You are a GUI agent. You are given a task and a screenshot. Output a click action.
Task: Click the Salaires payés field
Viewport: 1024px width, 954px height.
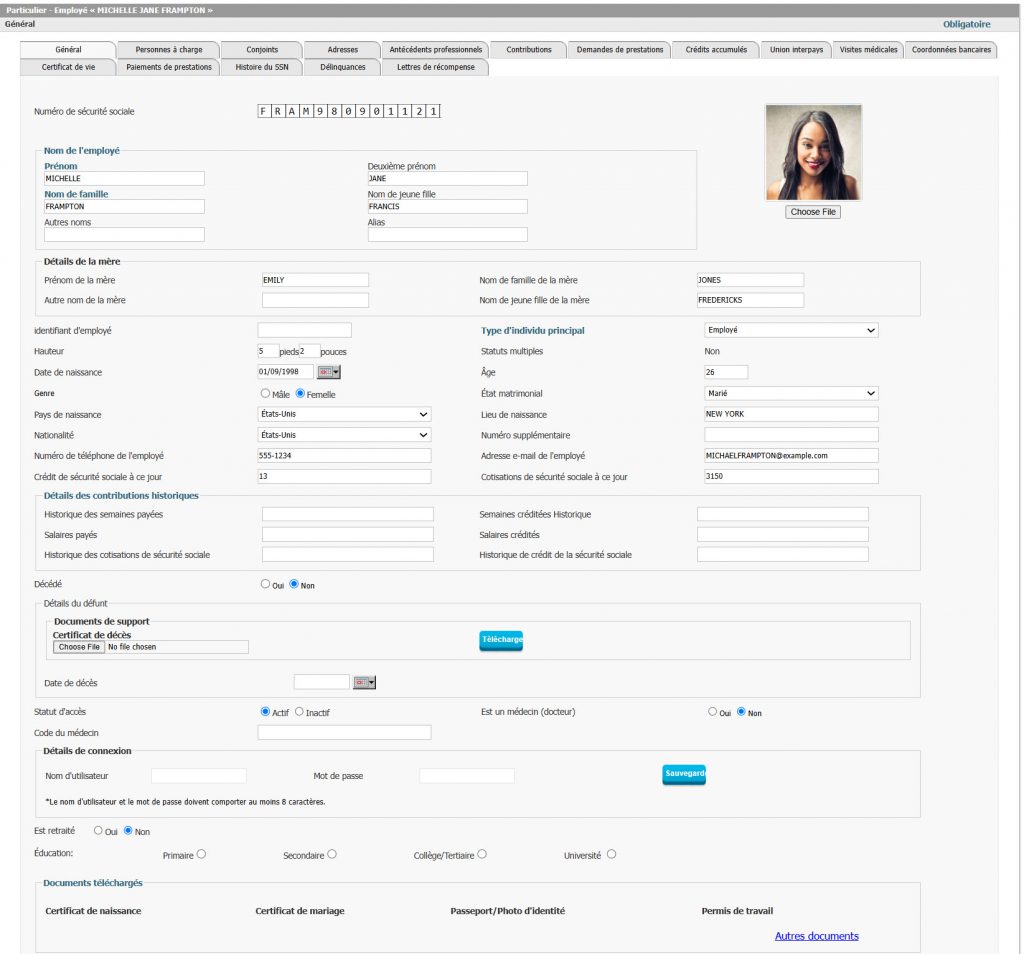(347, 535)
